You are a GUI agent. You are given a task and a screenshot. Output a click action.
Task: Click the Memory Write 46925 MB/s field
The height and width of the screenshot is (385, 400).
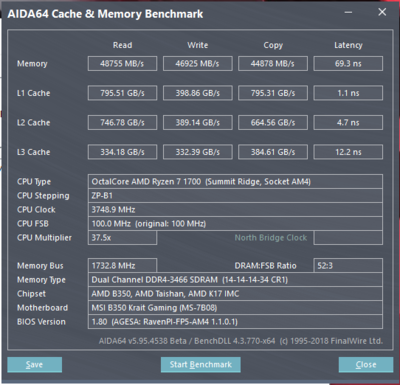tap(198, 64)
